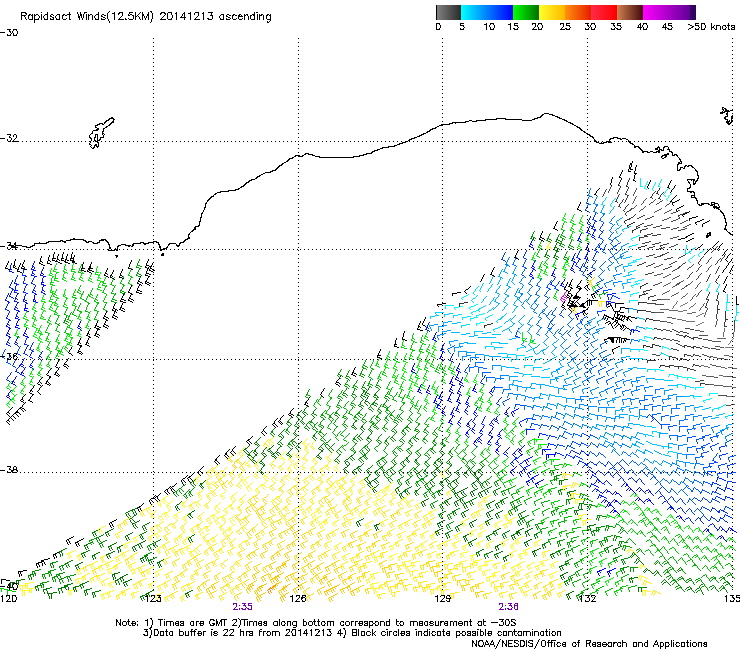Click the latitude label '-32'
Viewport: 740px width, 650px height.
(9, 138)
